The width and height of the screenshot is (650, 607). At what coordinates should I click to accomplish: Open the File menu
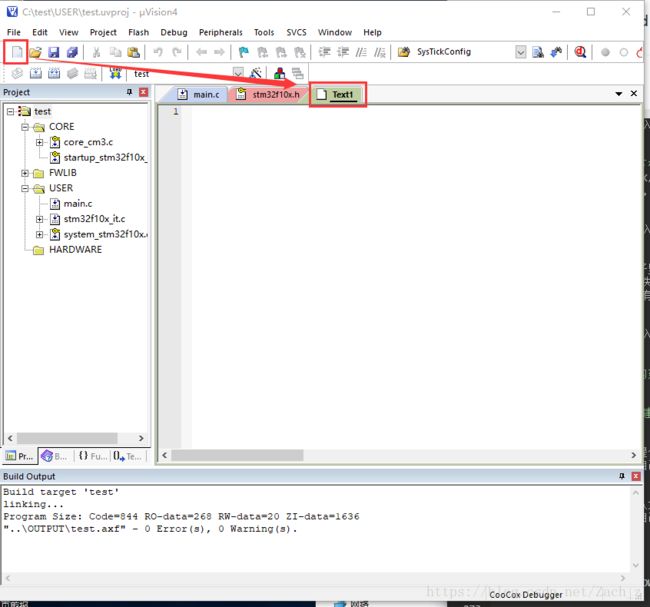(14, 32)
